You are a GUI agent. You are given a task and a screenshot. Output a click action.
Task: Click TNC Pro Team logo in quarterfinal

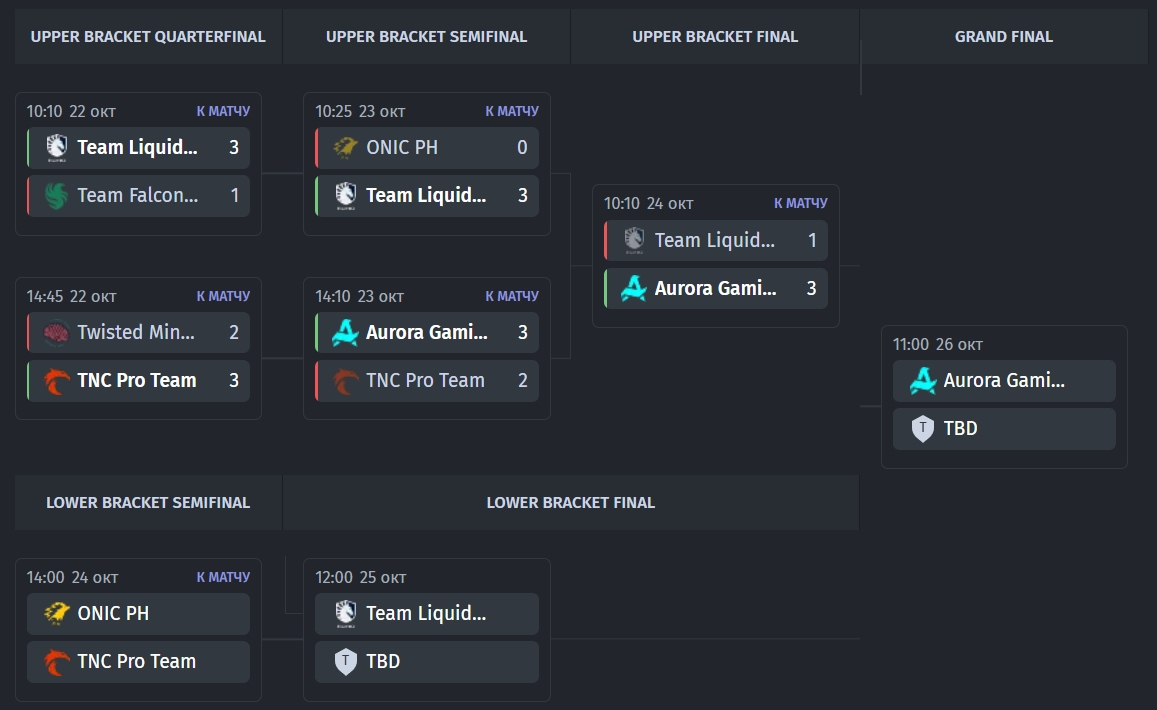pos(56,380)
